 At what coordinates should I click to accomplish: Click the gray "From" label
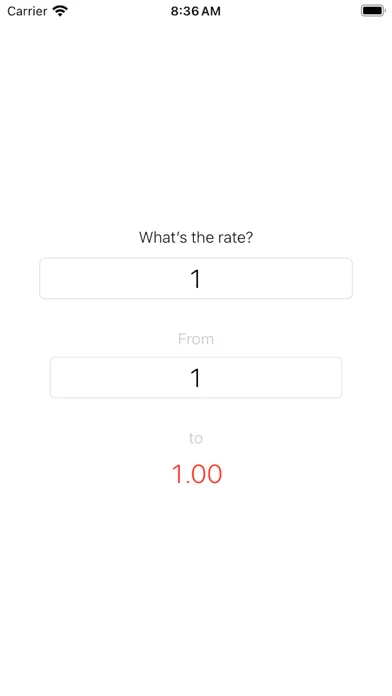(196, 339)
